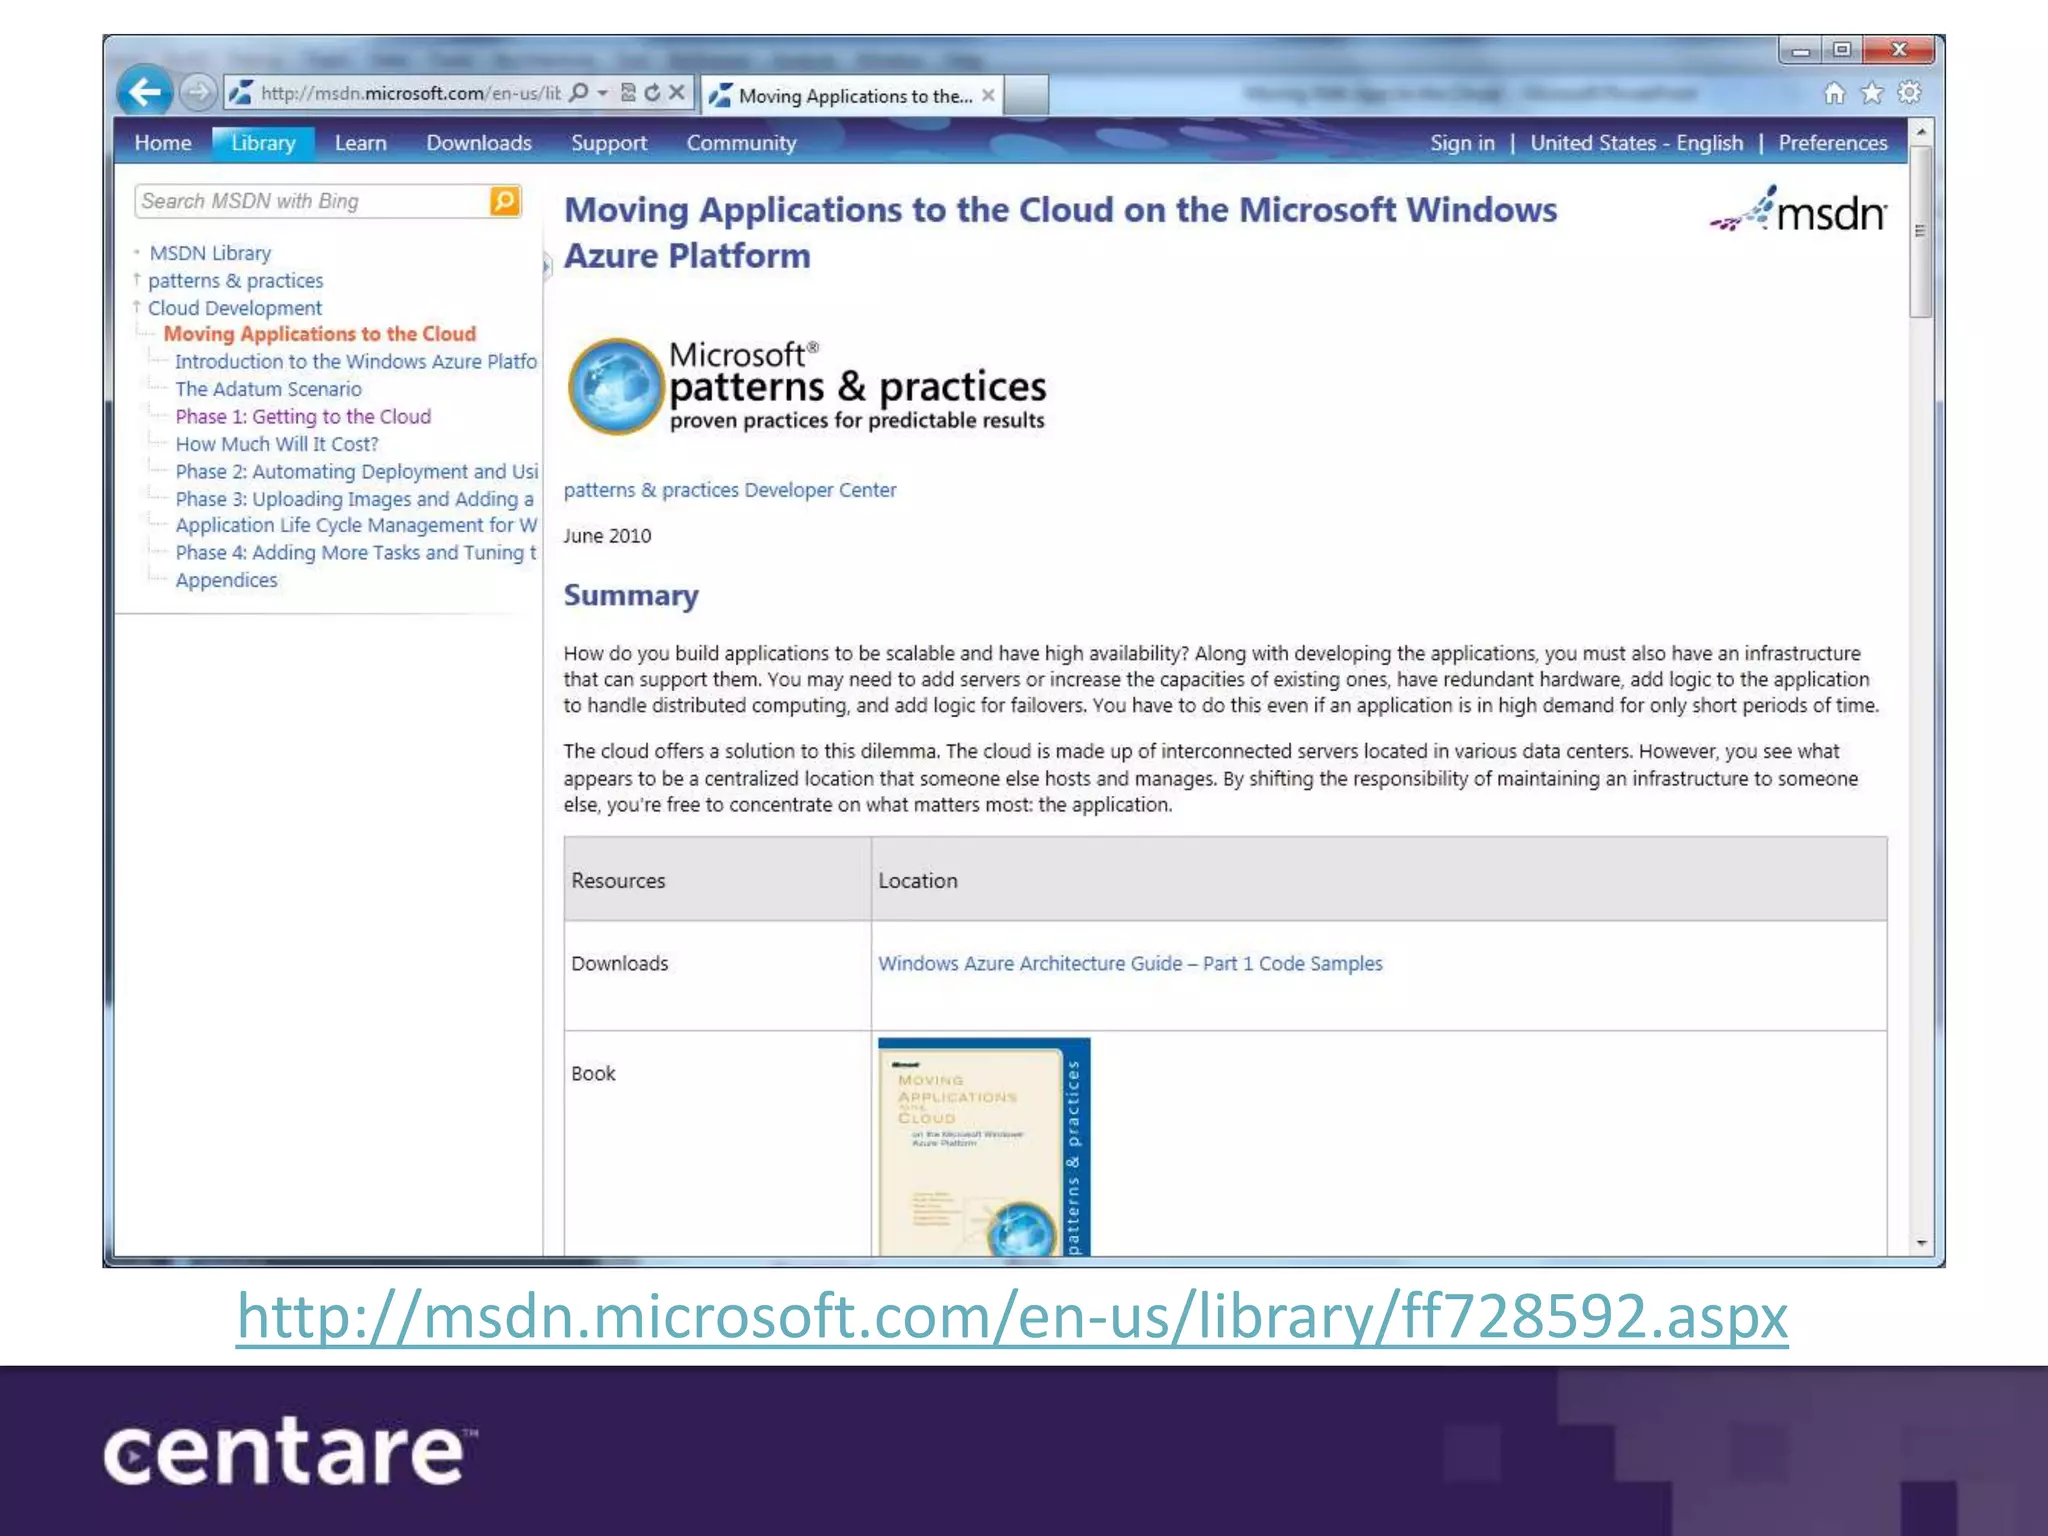Click the browser Home icon

1834,93
